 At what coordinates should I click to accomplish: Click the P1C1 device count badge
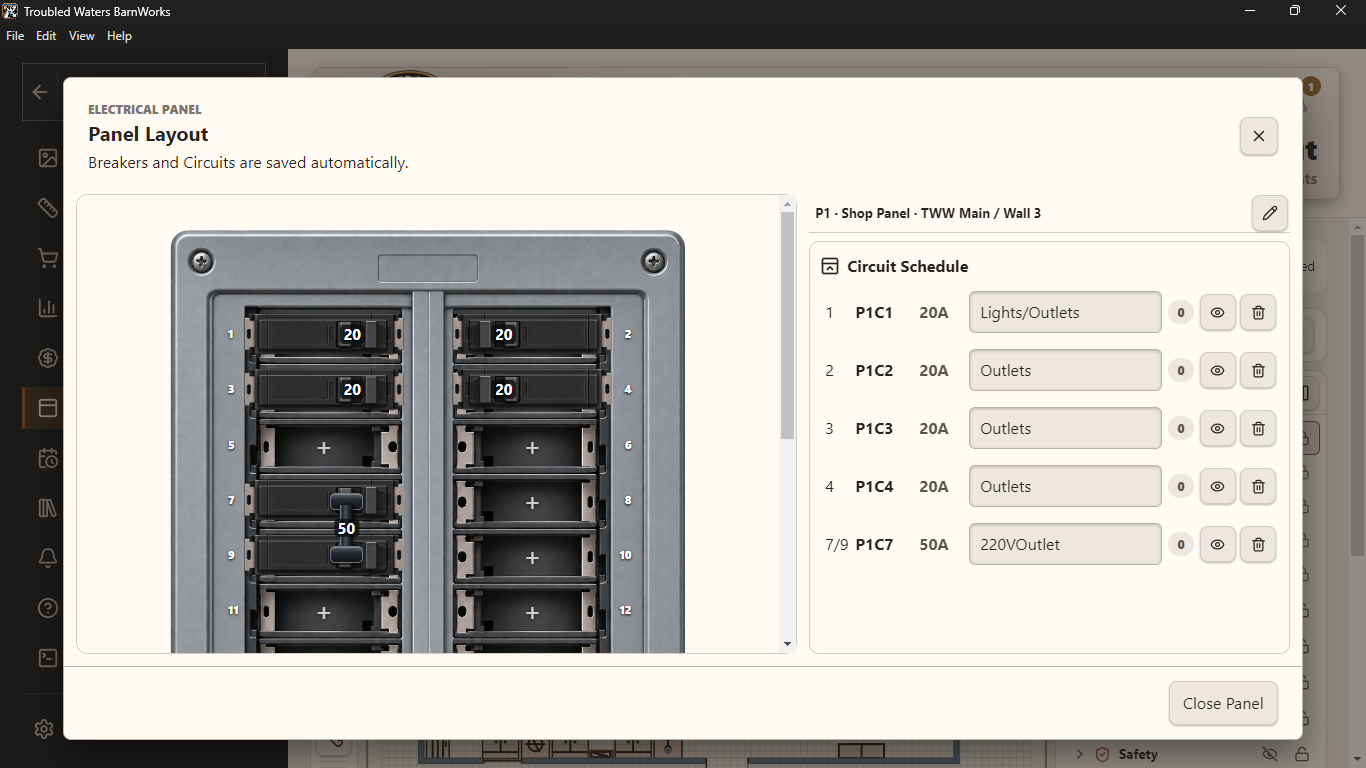click(x=1180, y=313)
